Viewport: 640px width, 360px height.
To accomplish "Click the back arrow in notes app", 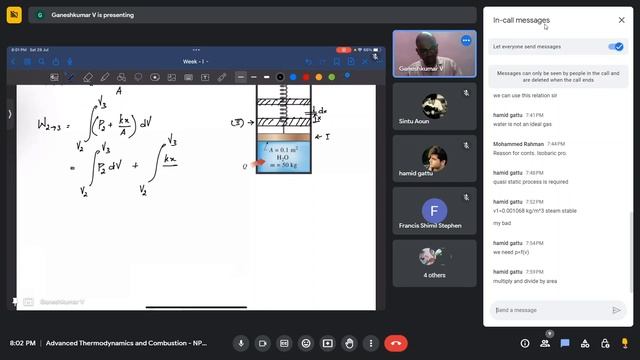I will [x=13, y=62].
